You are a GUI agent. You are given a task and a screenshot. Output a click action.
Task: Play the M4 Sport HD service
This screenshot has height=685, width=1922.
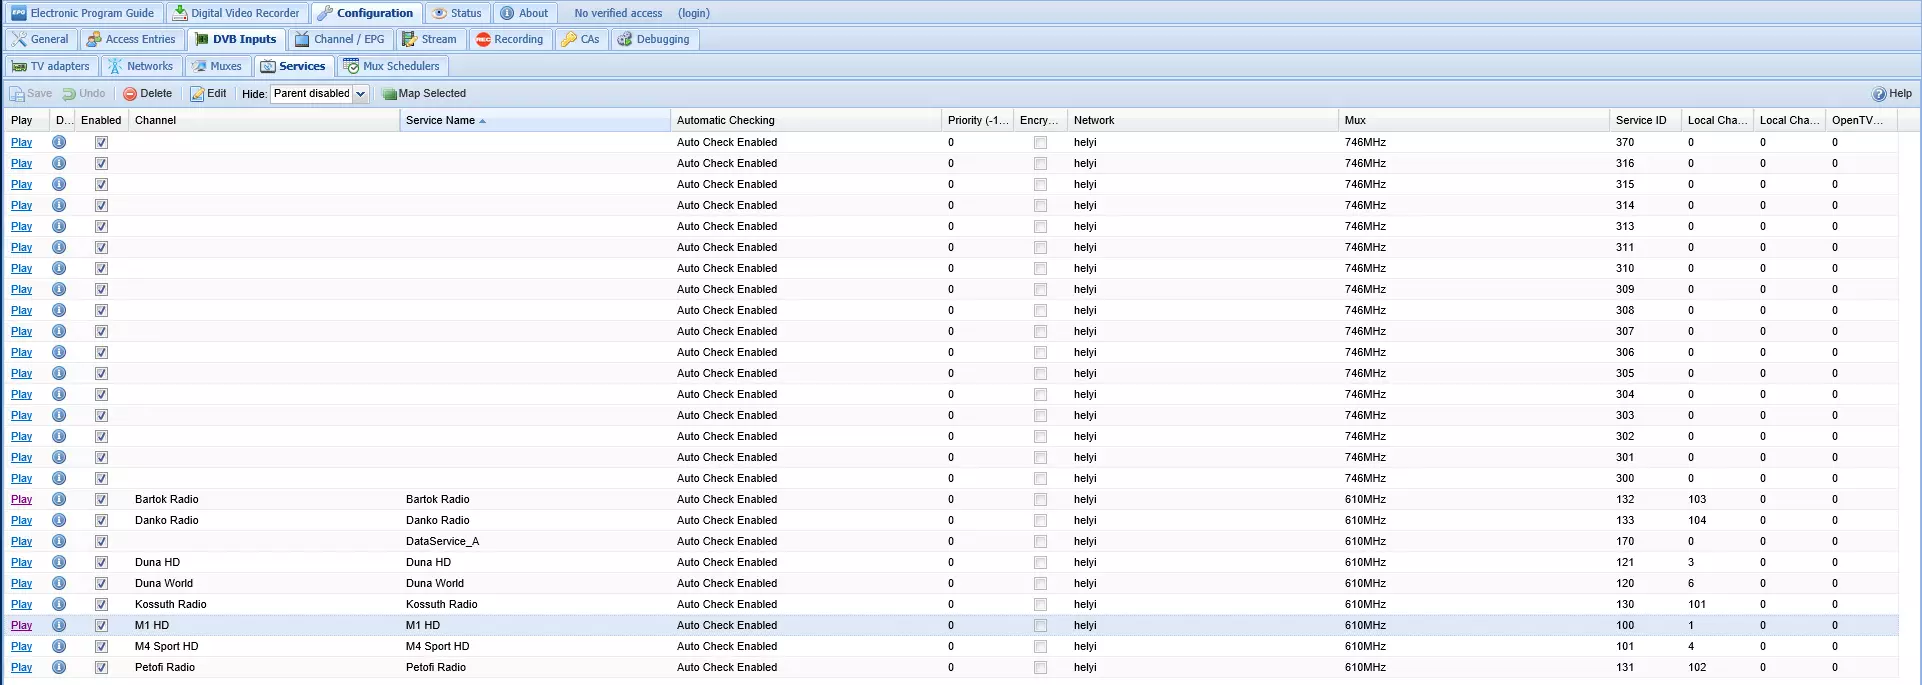coord(21,646)
